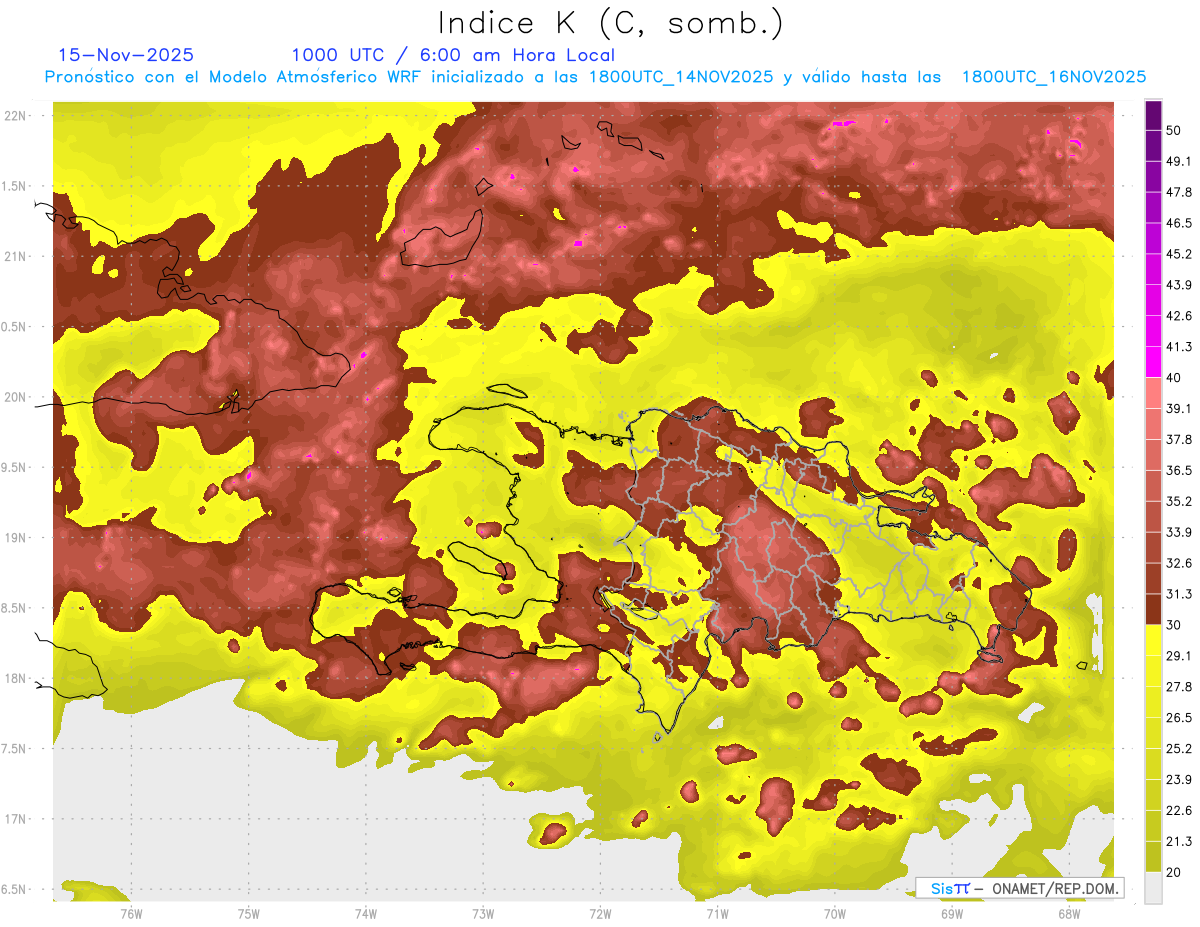Click the '37.8' color scale value
1200x927 pixels.
(1179, 439)
